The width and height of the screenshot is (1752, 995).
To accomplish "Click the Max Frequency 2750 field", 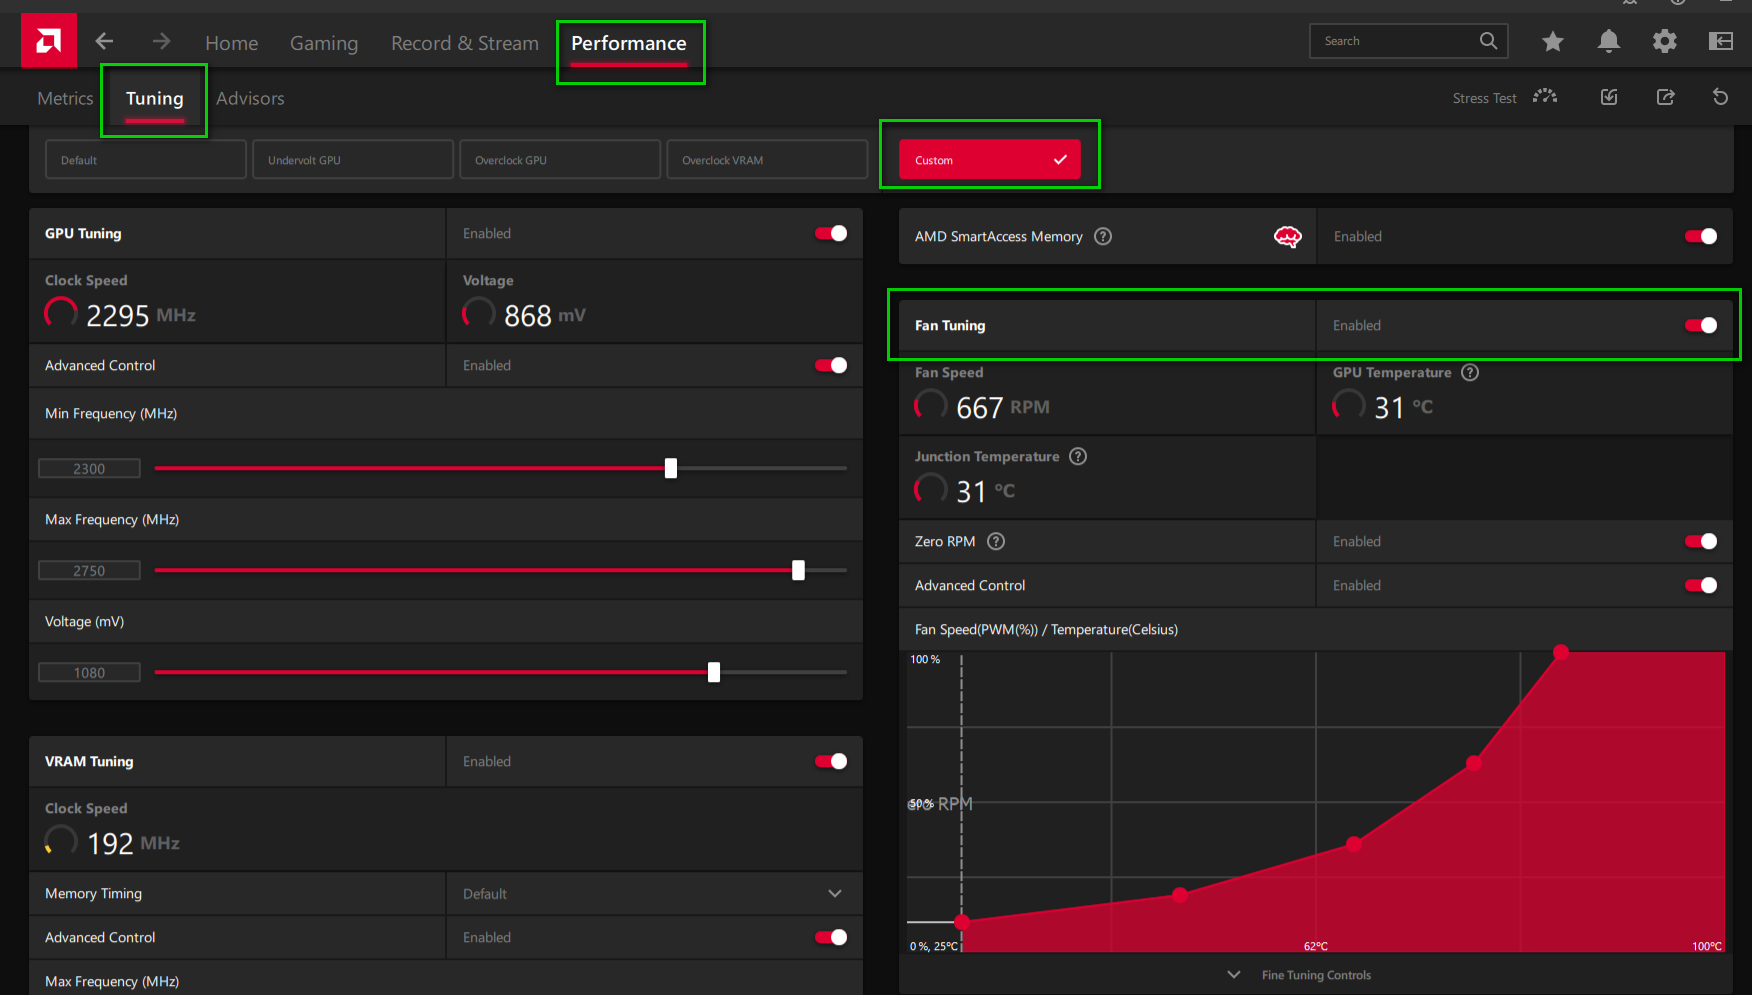I will pos(89,571).
